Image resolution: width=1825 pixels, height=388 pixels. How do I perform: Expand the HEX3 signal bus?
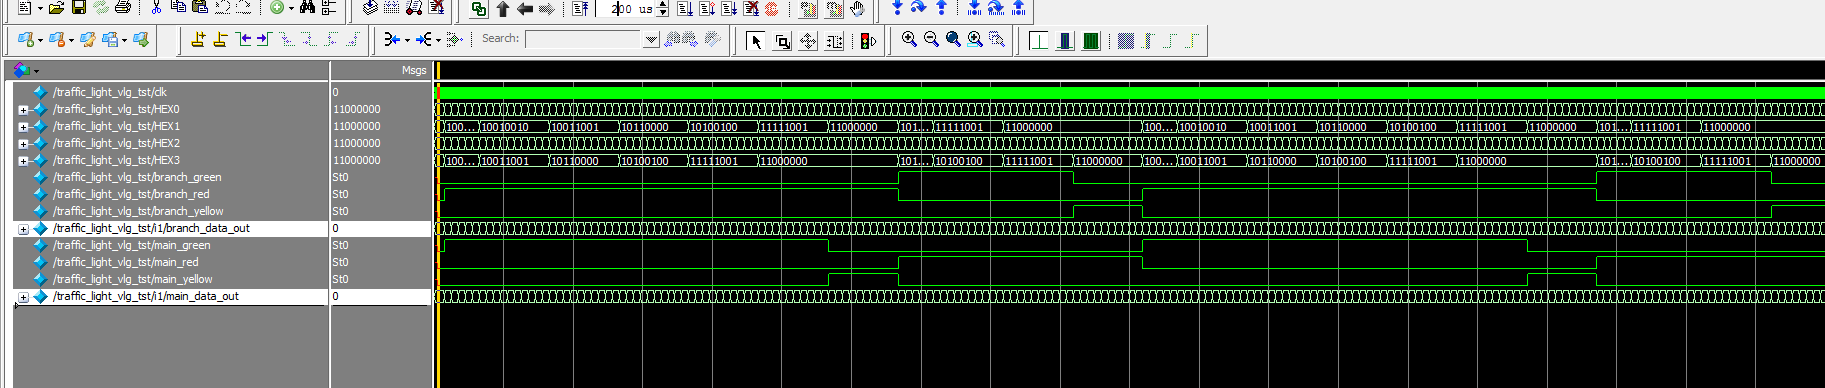click(23, 161)
